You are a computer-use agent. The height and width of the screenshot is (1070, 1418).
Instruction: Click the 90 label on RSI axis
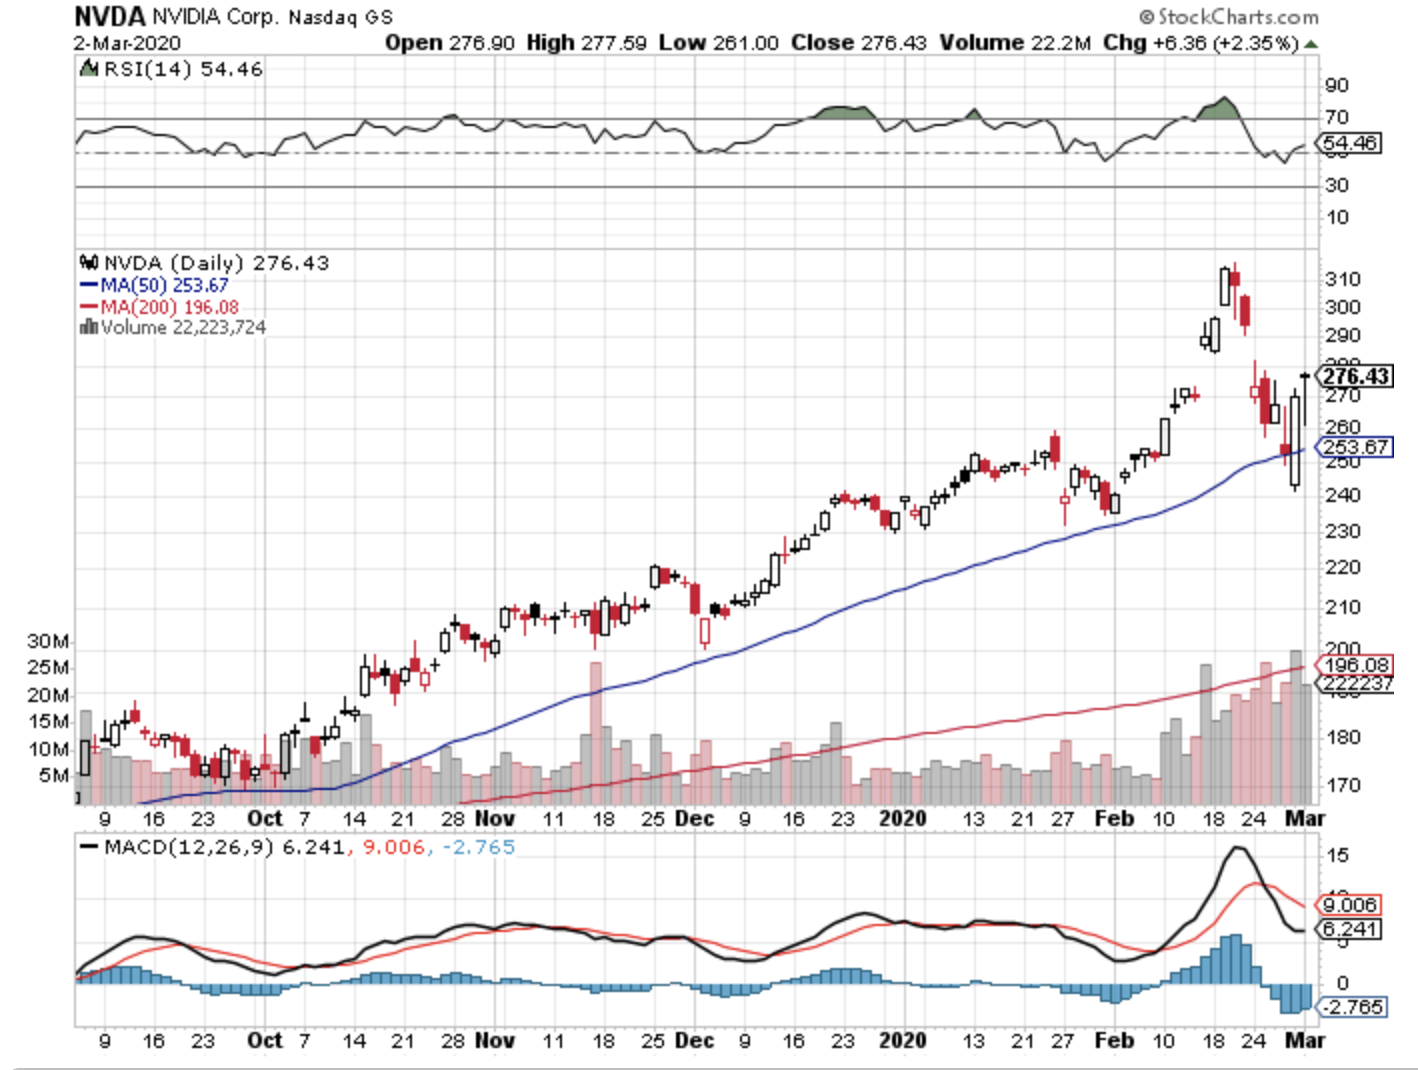(1337, 86)
